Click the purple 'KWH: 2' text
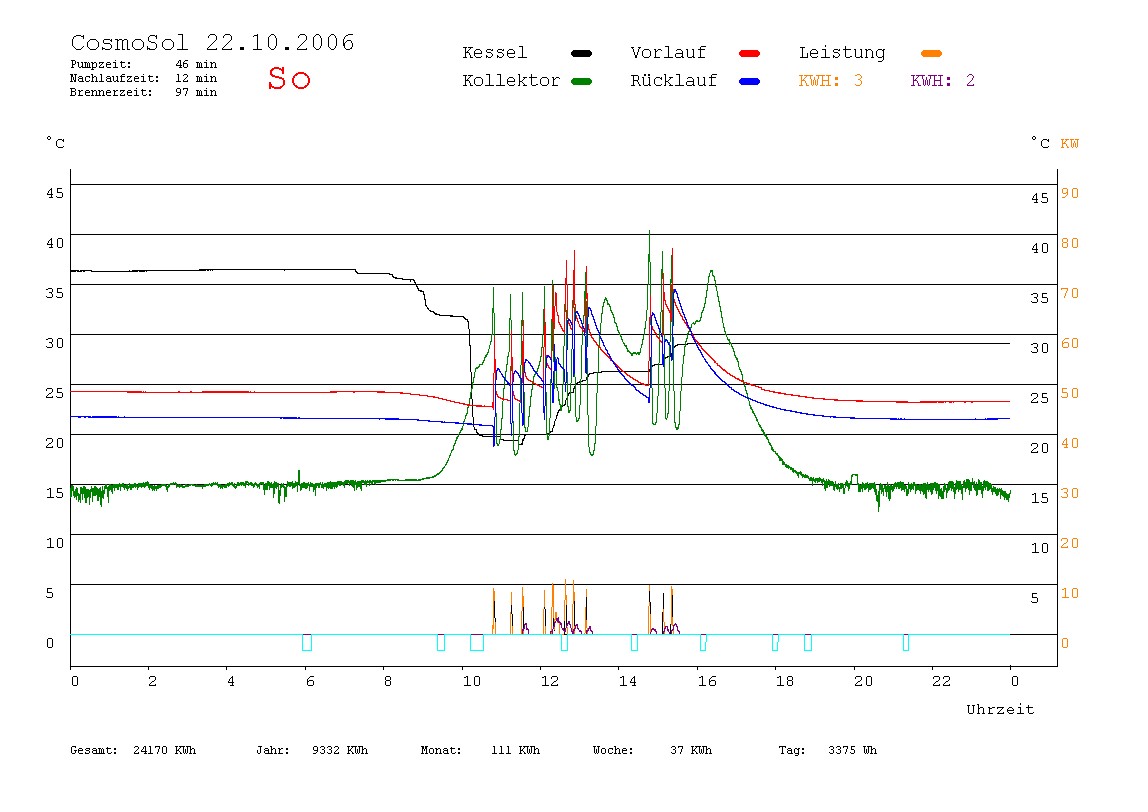 (x=943, y=81)
